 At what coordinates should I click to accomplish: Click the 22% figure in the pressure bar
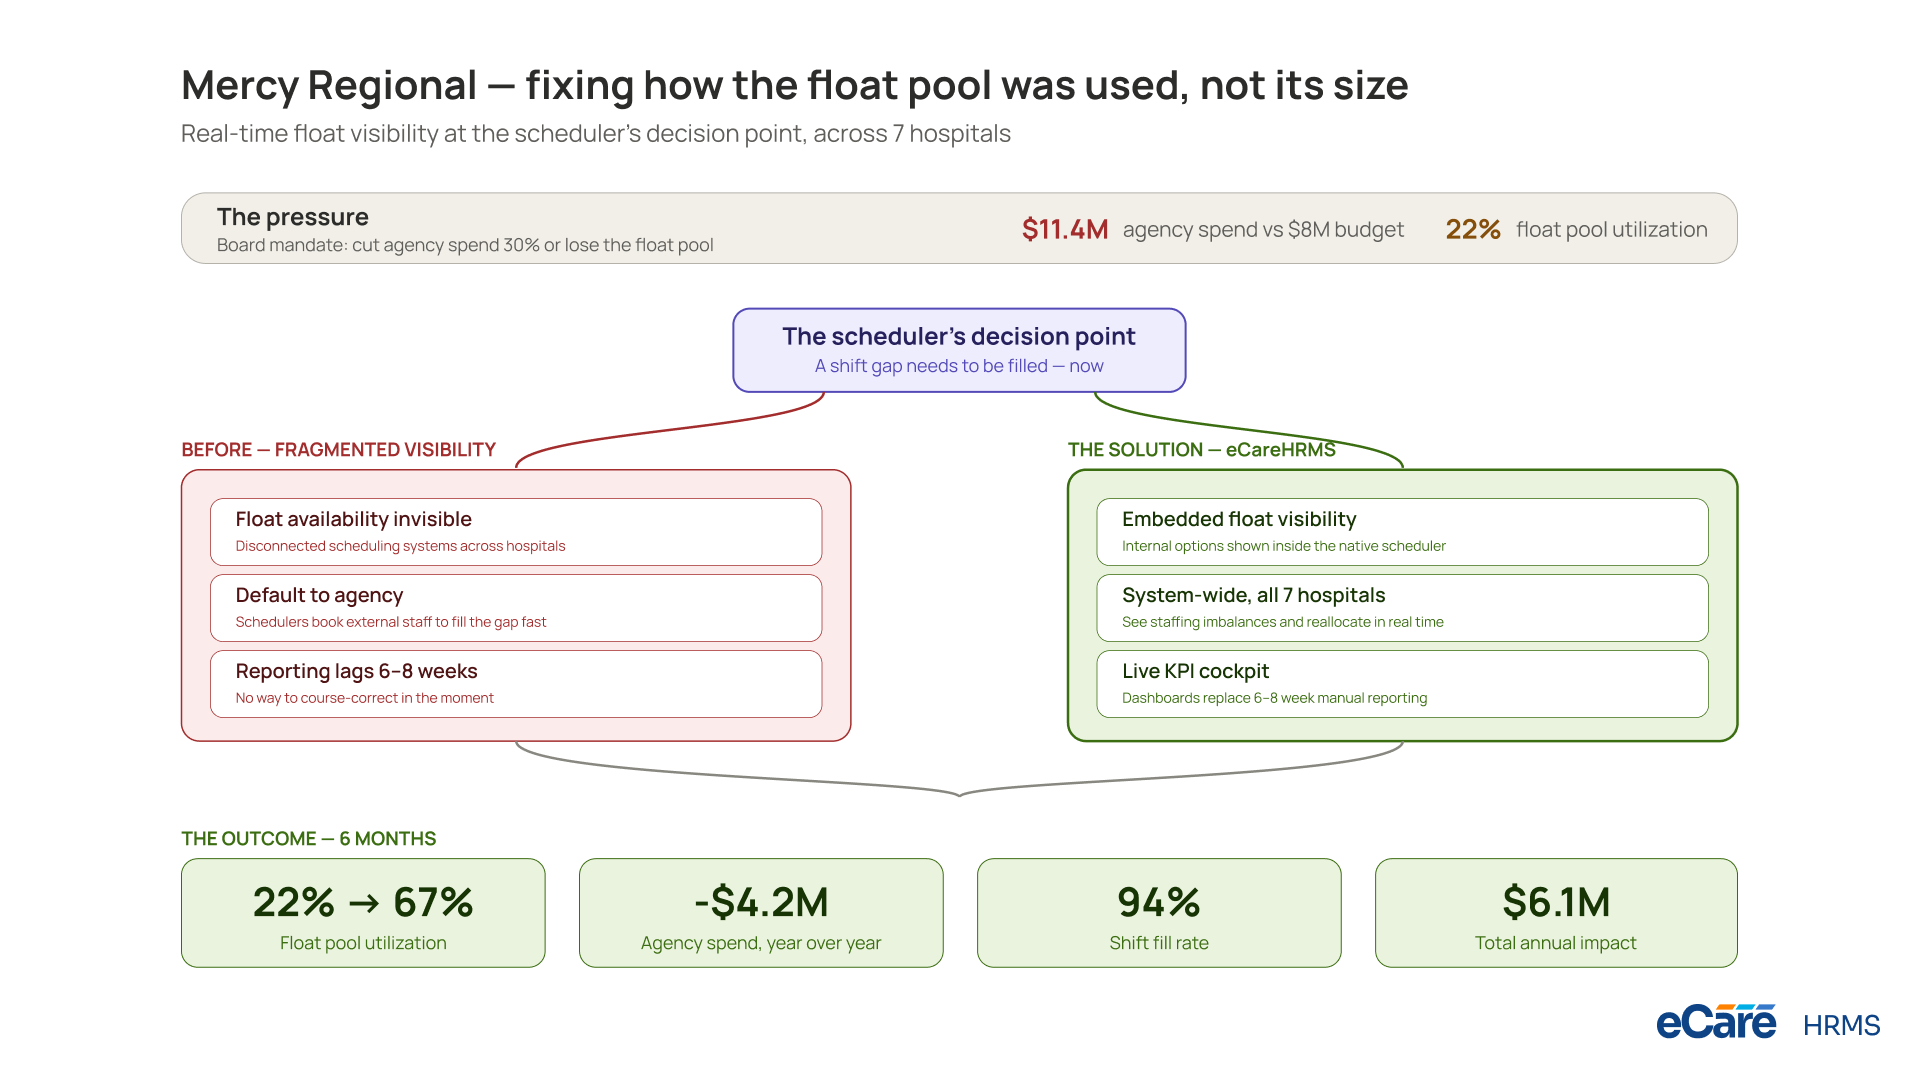[x=1473, y=230]
